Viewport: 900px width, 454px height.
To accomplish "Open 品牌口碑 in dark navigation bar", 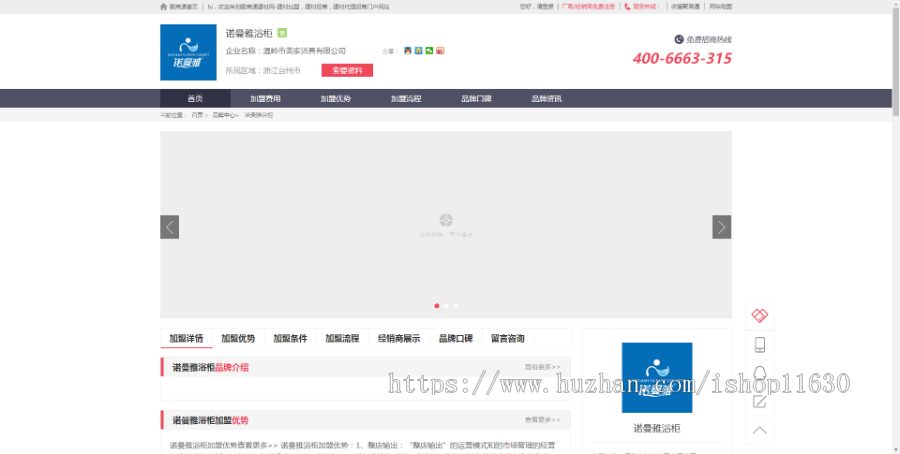I will coord(476,99).
